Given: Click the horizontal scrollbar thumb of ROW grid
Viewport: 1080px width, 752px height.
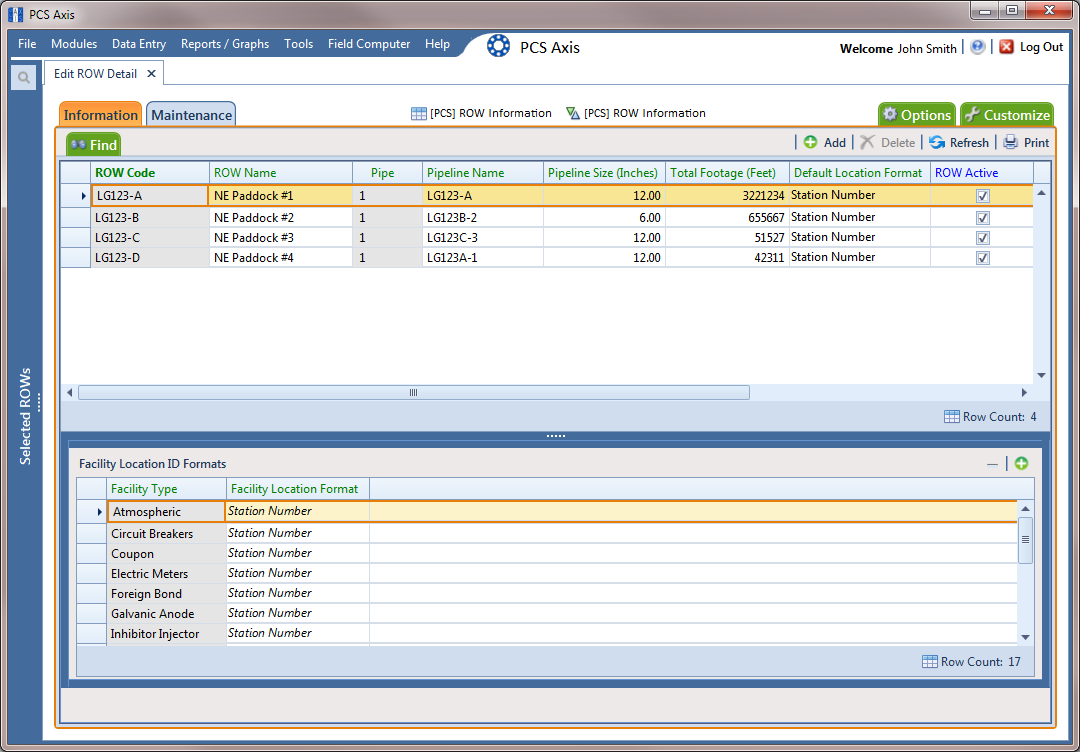Looking at the screenshot, I should pos(413,393).
